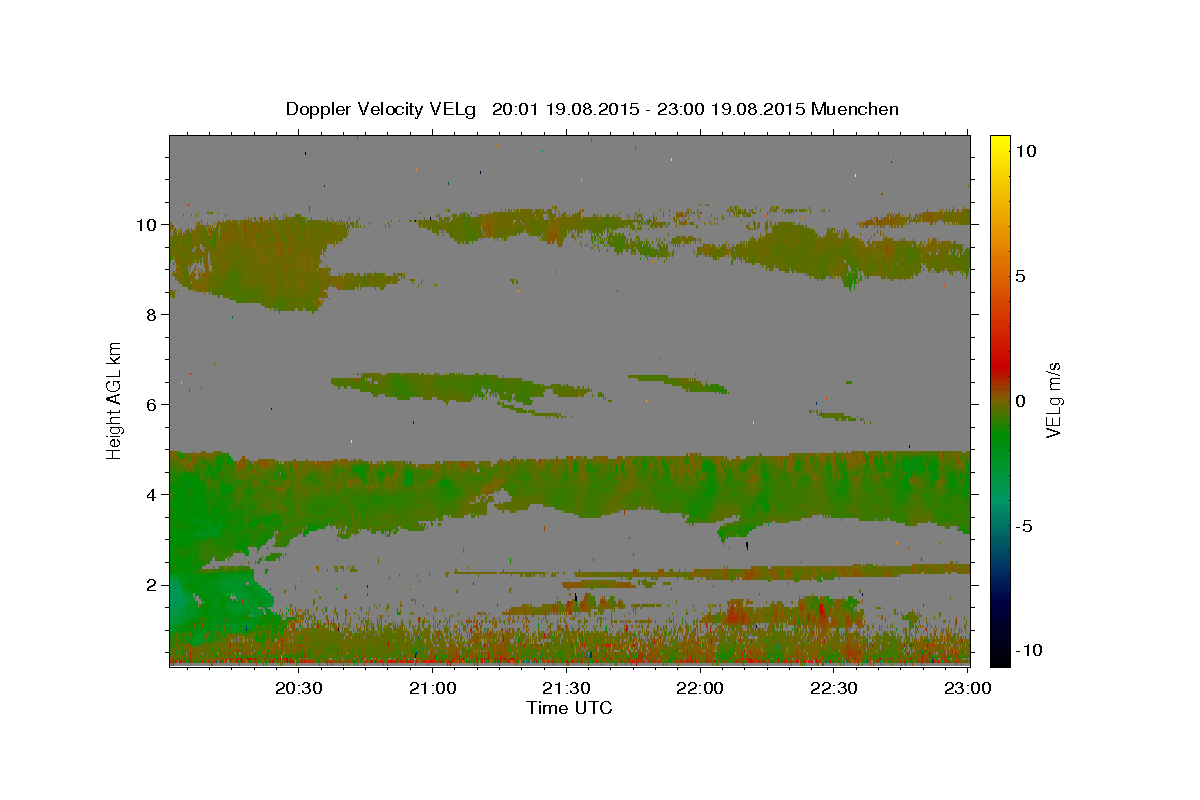Image resolution: width=1200 pixels, height=800 pixels.
Task: Select the 'Height AGL km' y-axis label
Action: click(115, 401)
